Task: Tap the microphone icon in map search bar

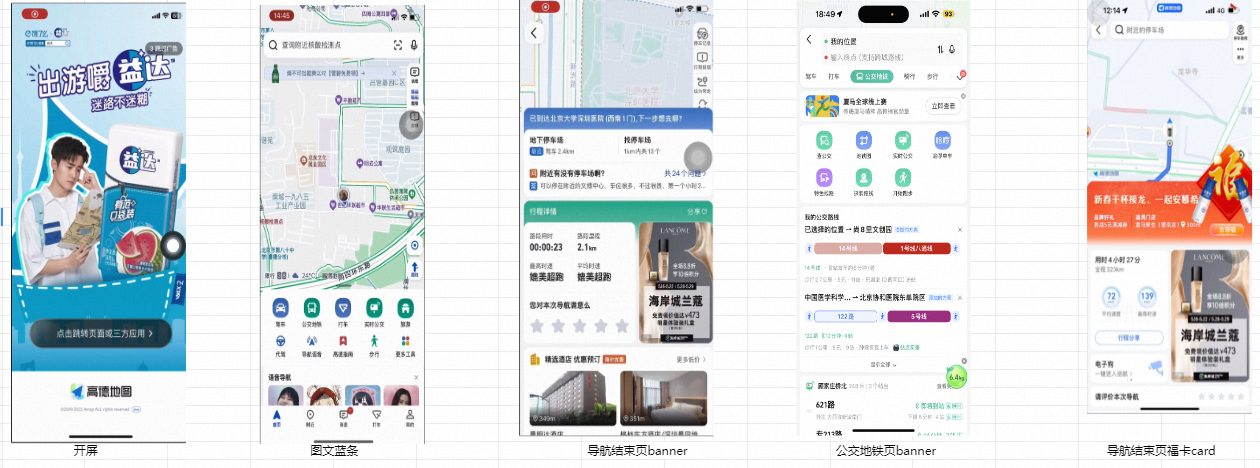Action: [x=414, y=46]
